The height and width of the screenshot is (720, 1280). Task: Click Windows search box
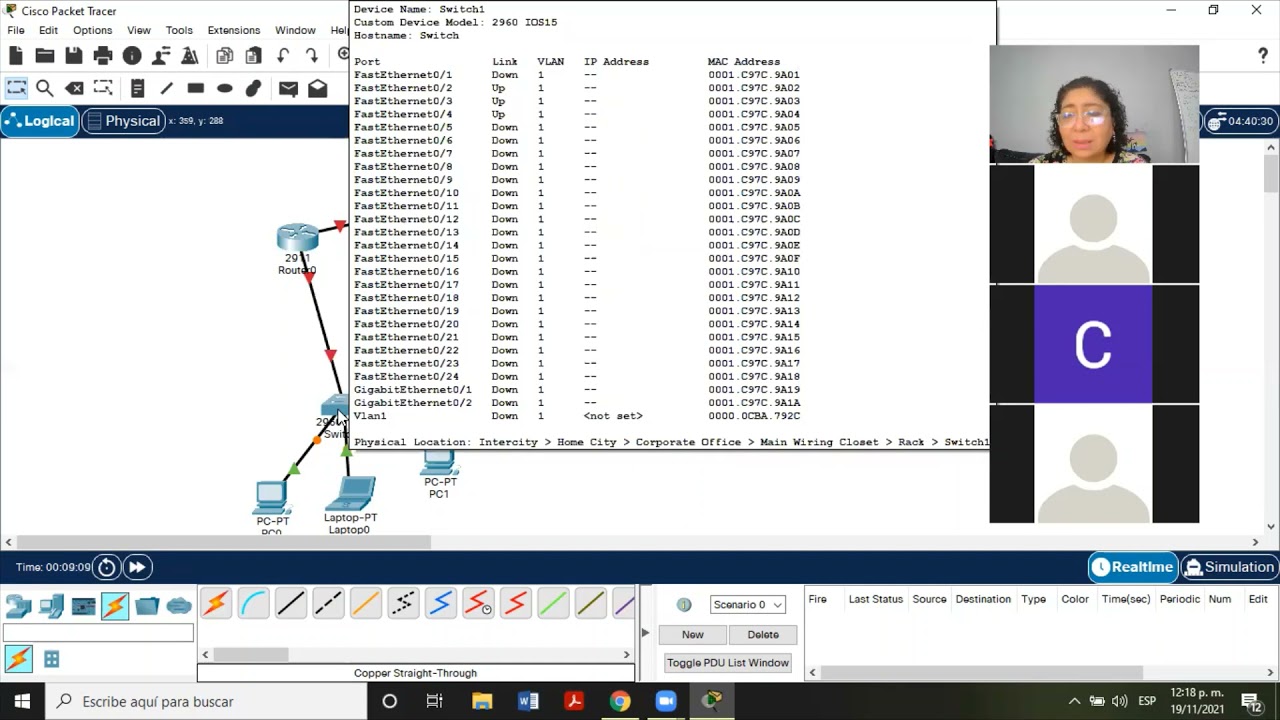click(205, 701)
